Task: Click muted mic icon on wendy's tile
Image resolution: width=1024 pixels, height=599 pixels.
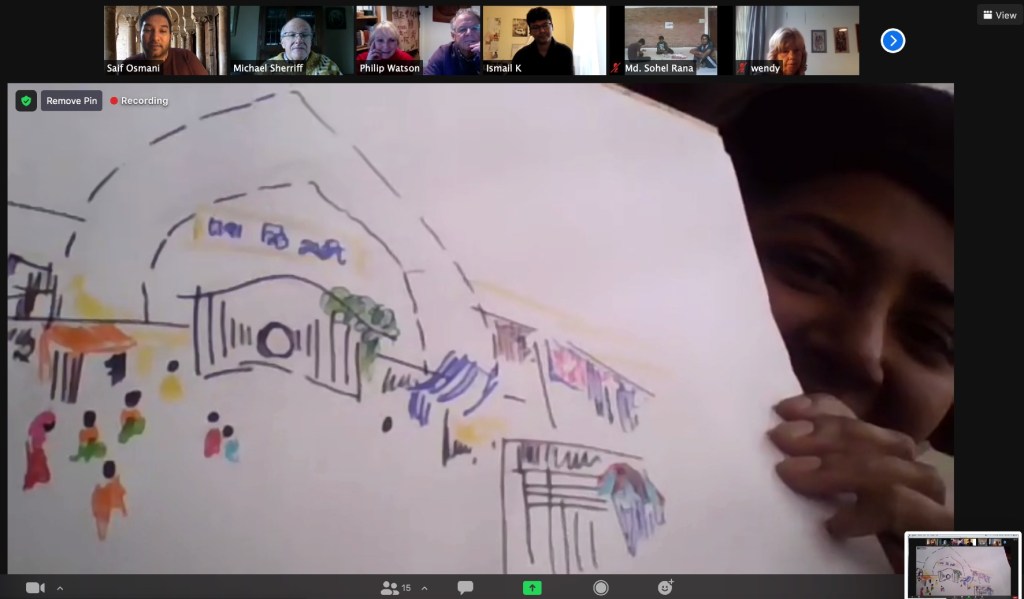Action: (743, 69)
